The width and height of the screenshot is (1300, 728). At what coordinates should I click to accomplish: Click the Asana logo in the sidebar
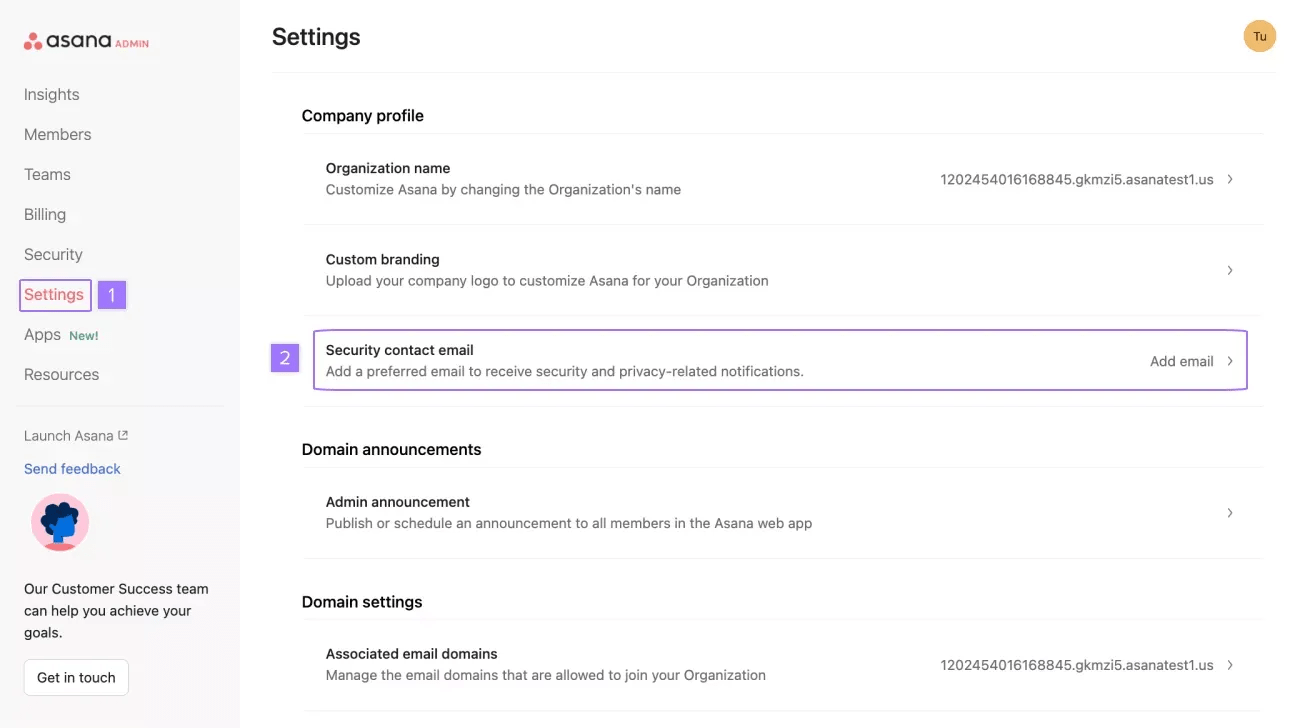[x=85, y=40]
